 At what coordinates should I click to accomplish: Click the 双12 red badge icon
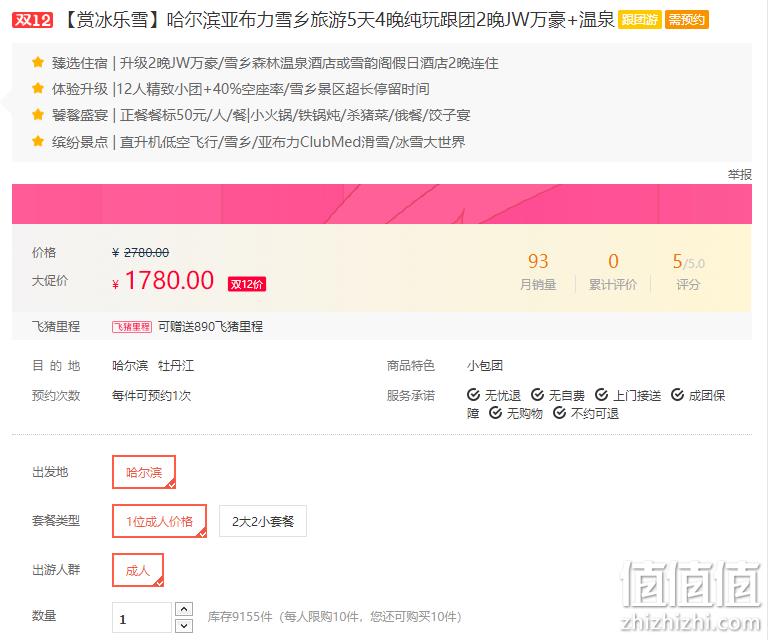[x=32, y=20]
